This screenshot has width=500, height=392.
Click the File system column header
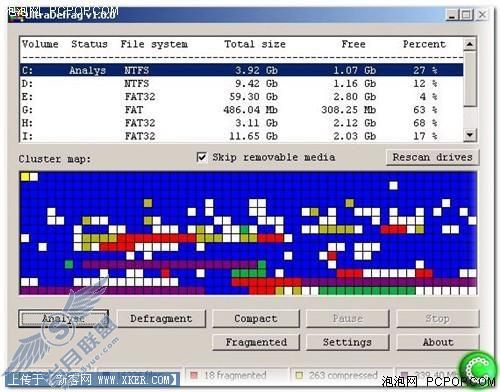click(154, 44)
